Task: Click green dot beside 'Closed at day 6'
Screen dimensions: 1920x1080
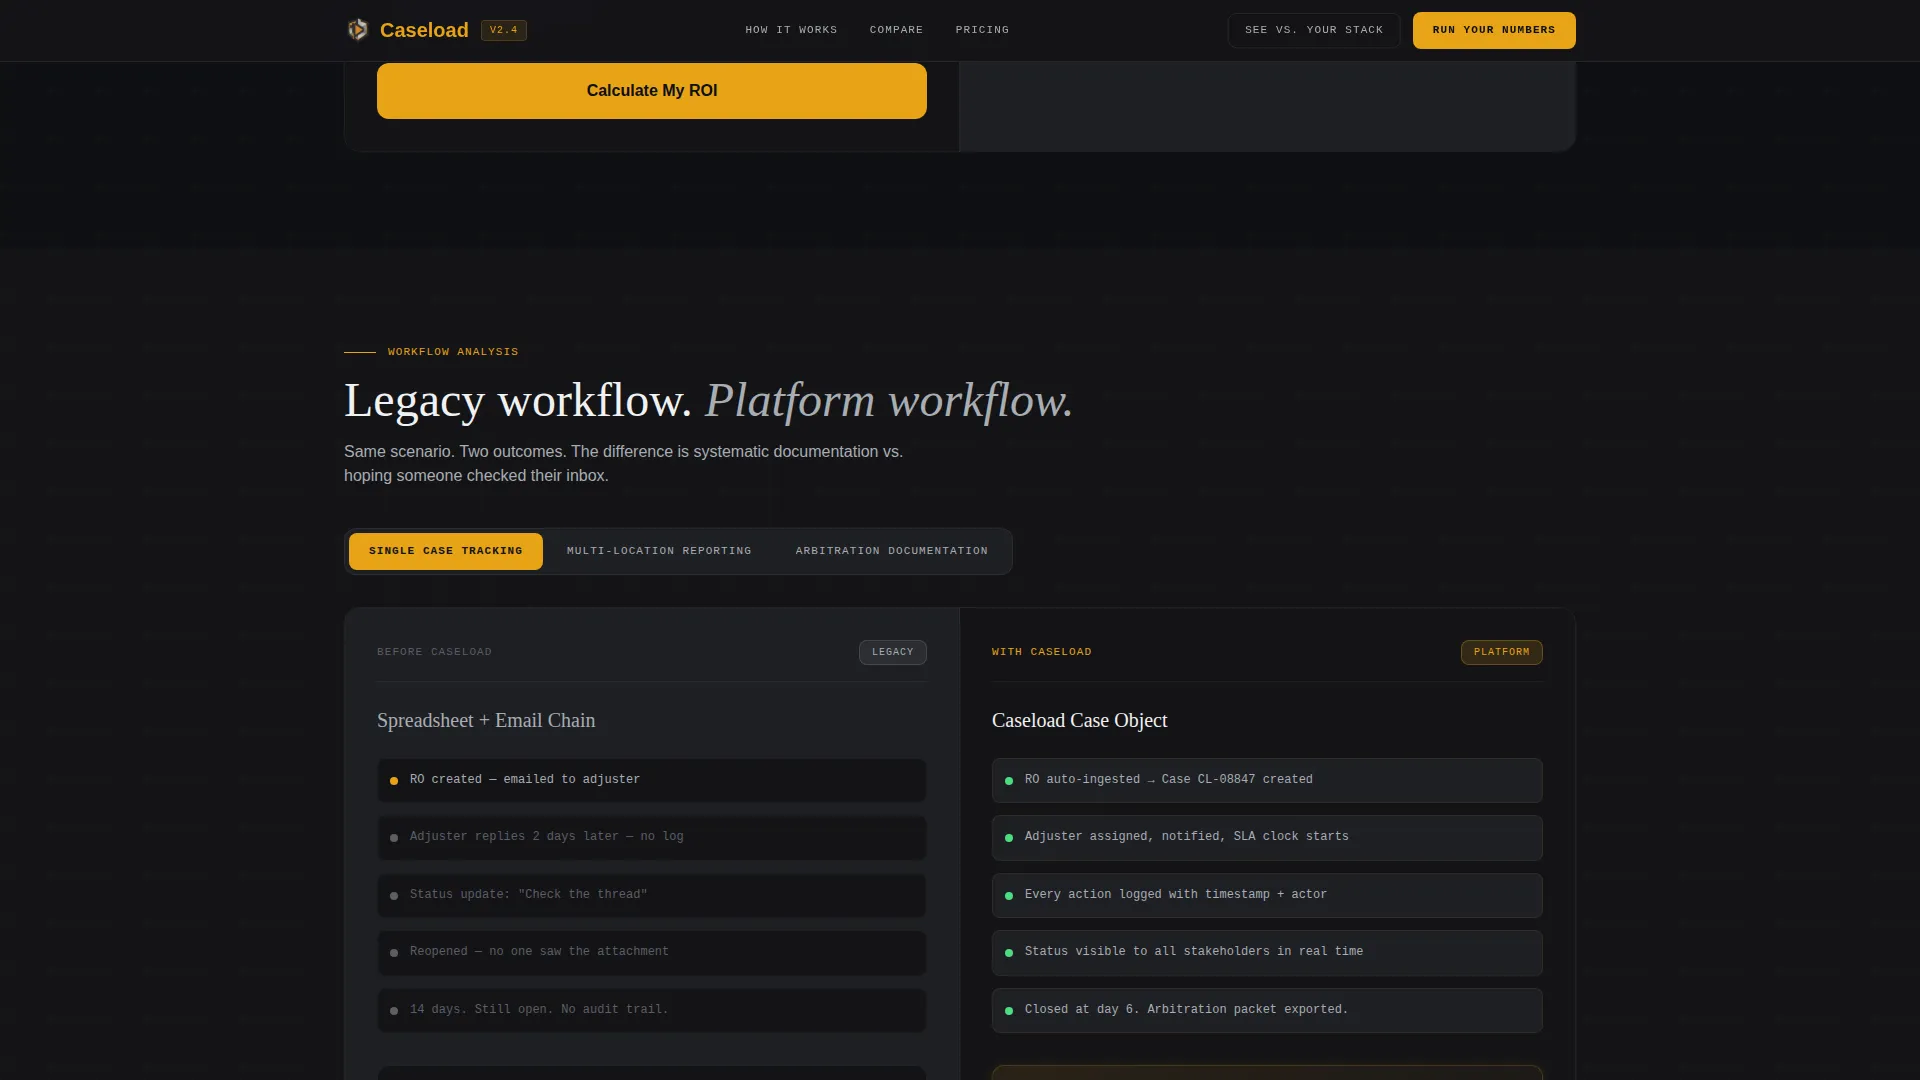Action: [x=1009, y=1011]
